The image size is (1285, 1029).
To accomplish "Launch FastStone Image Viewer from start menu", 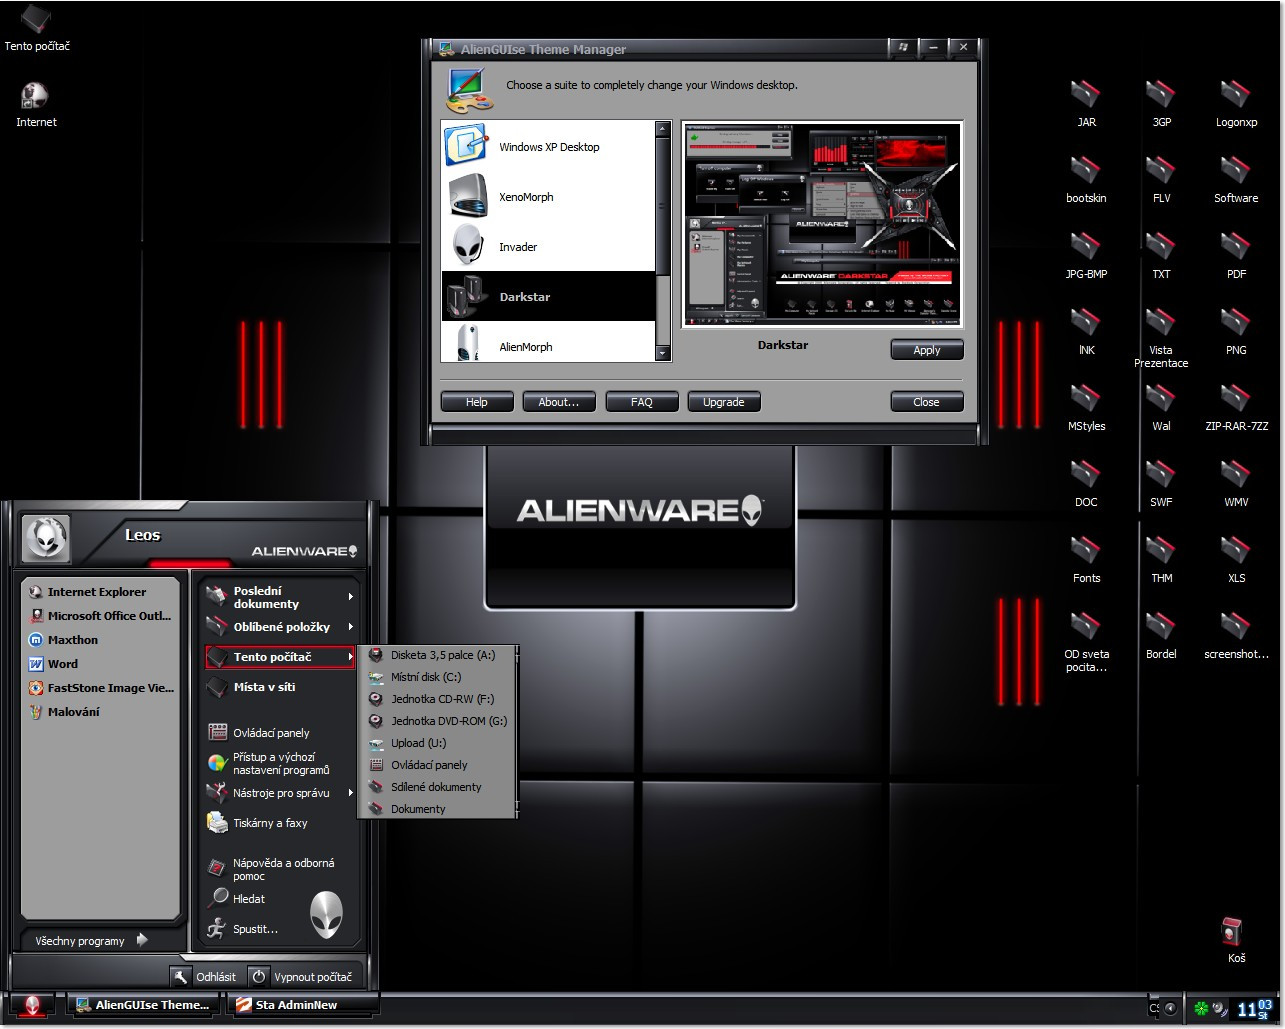I will (x=100, y=687).
